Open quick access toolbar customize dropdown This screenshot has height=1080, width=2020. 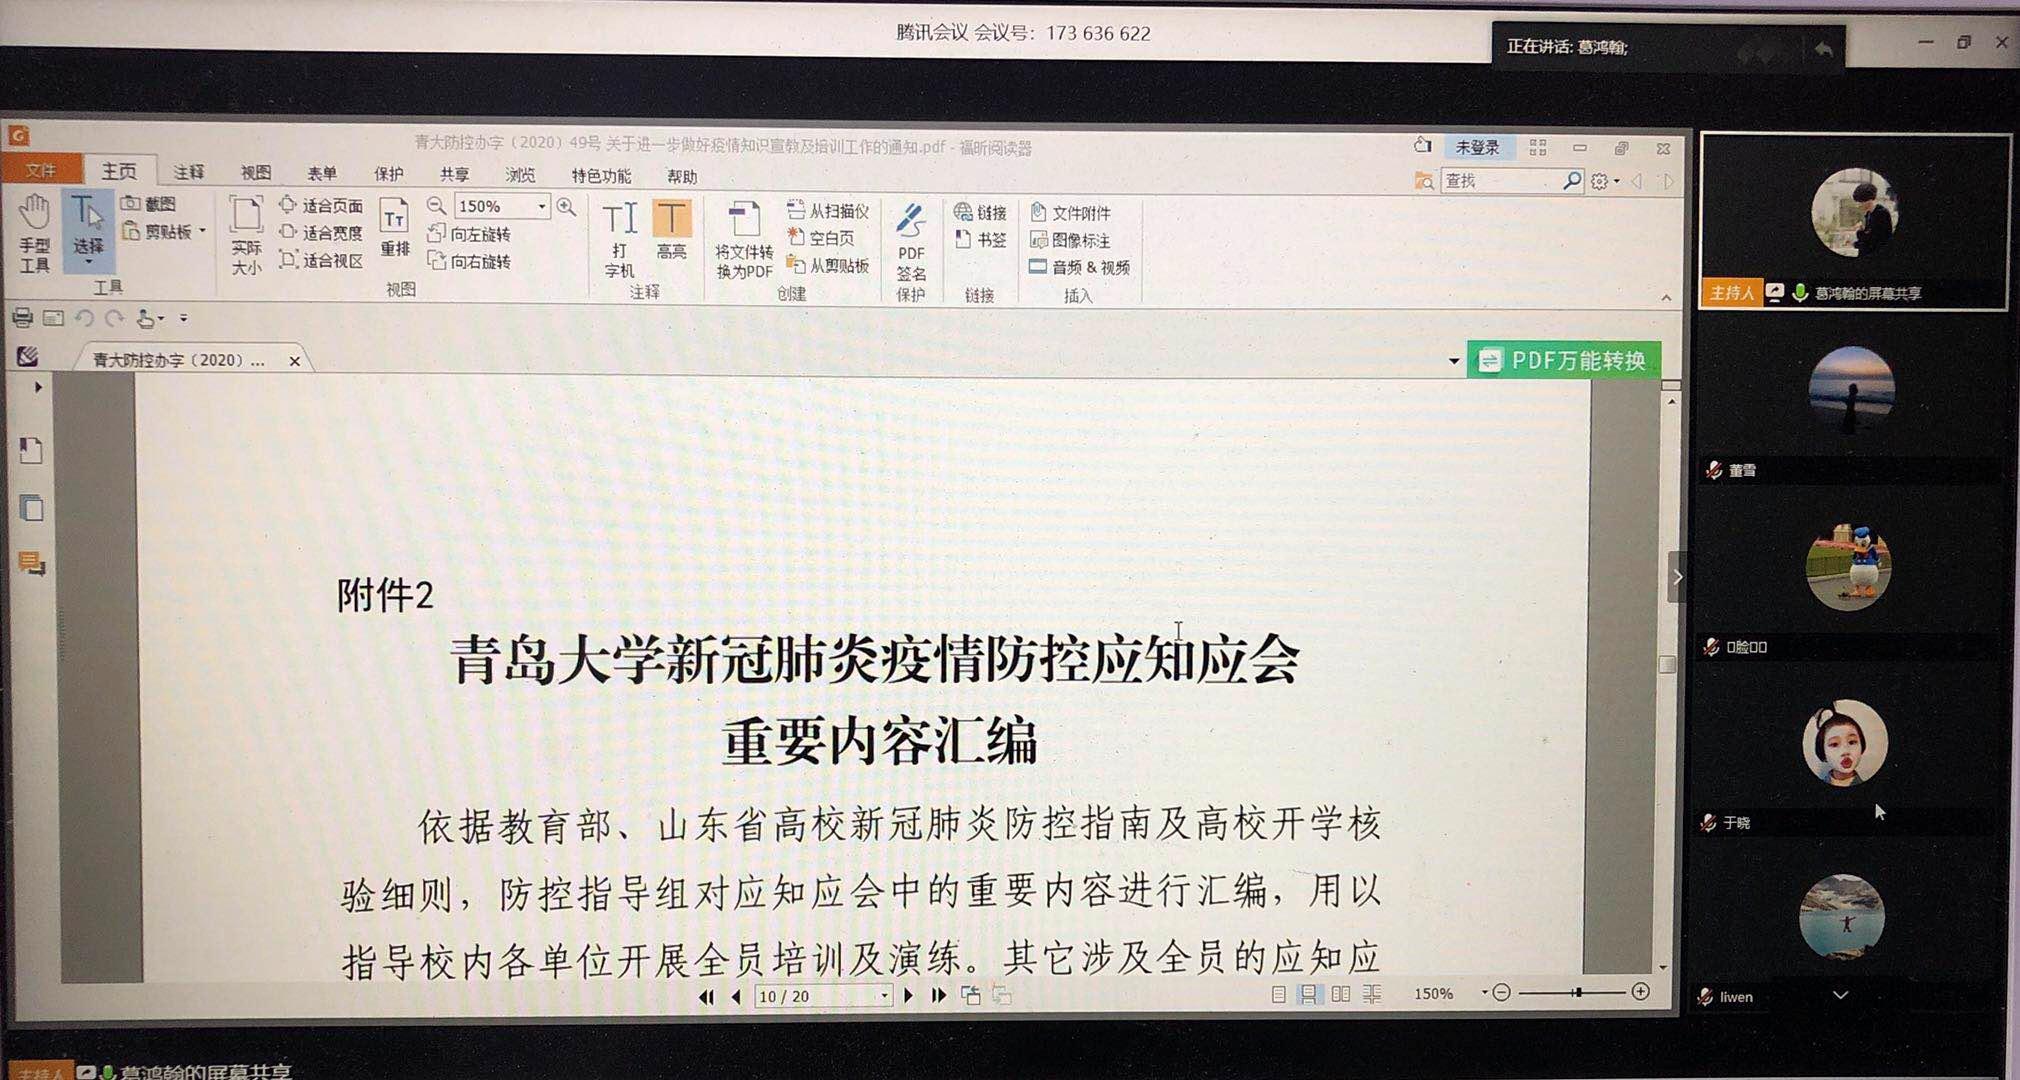[x=183, y=318]
